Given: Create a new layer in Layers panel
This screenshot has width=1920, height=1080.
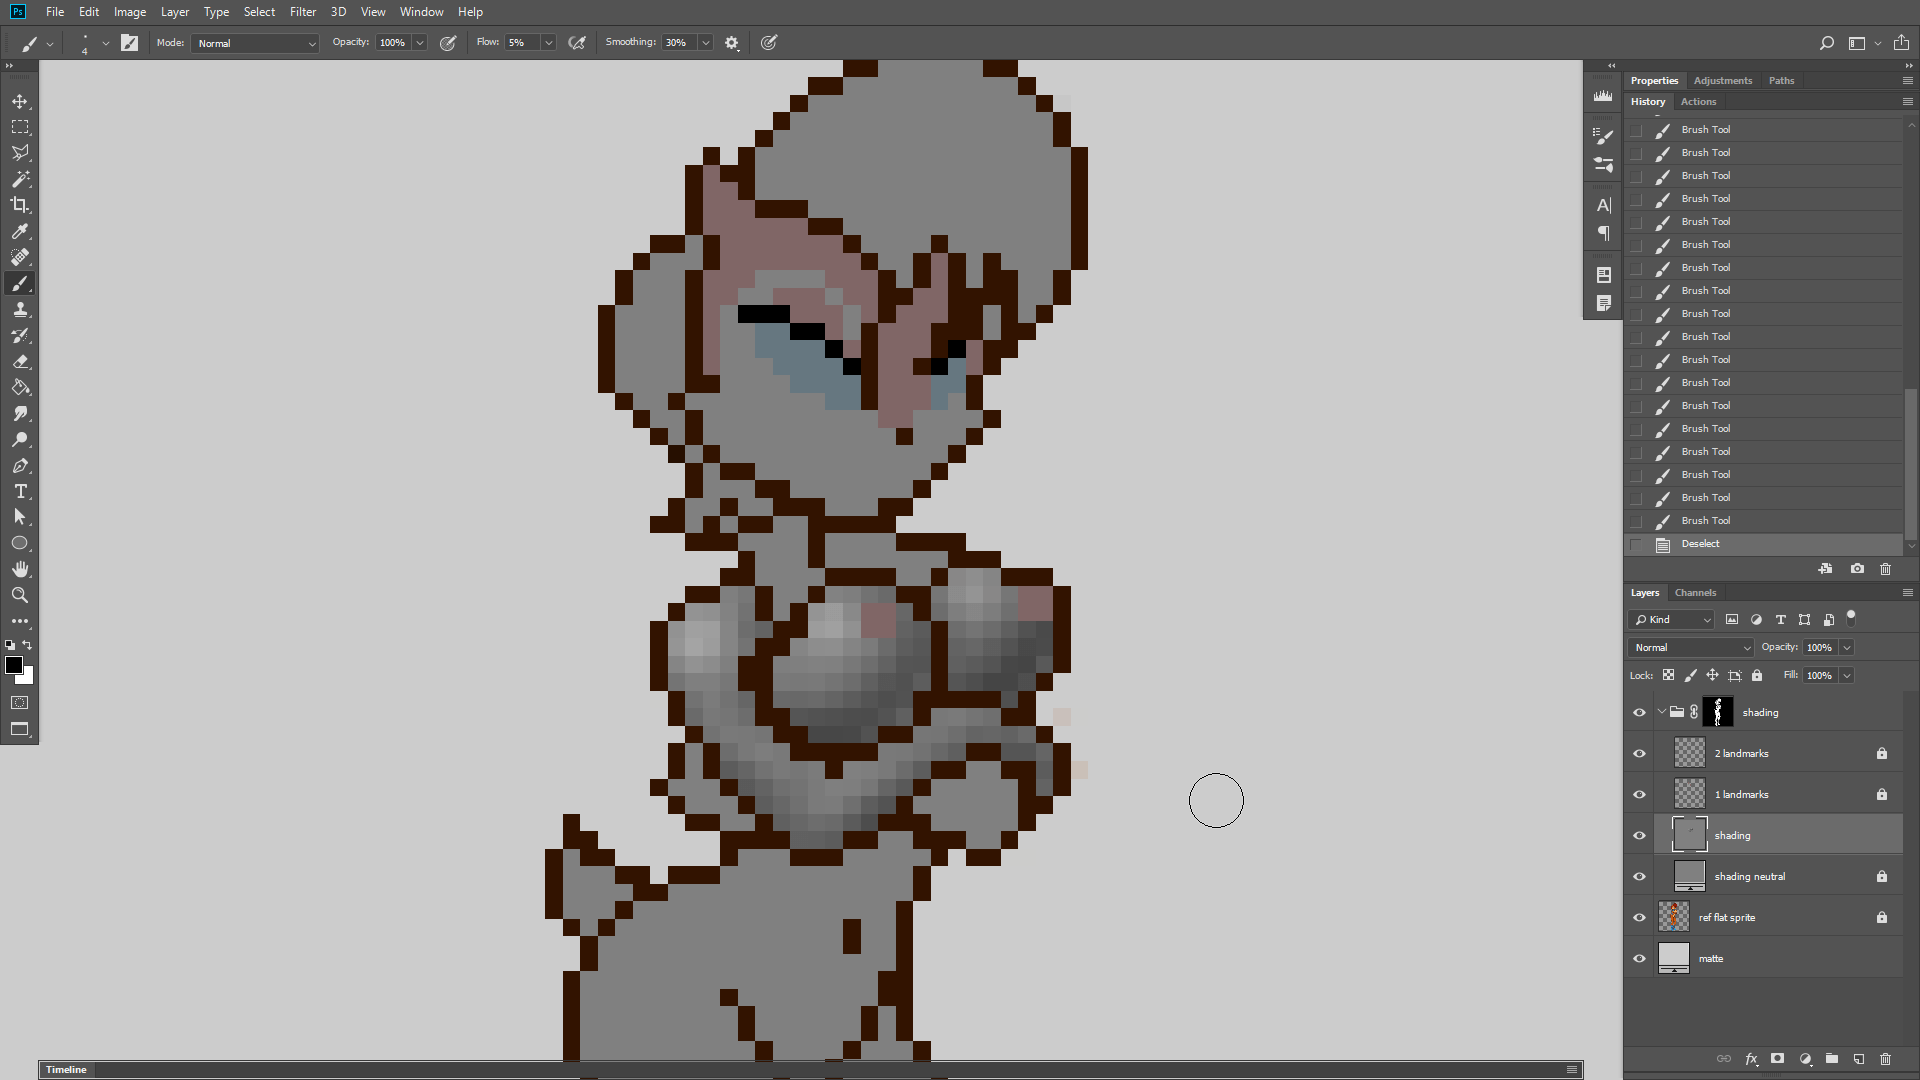Looking at the screenshot, I should (1858, 1059).
